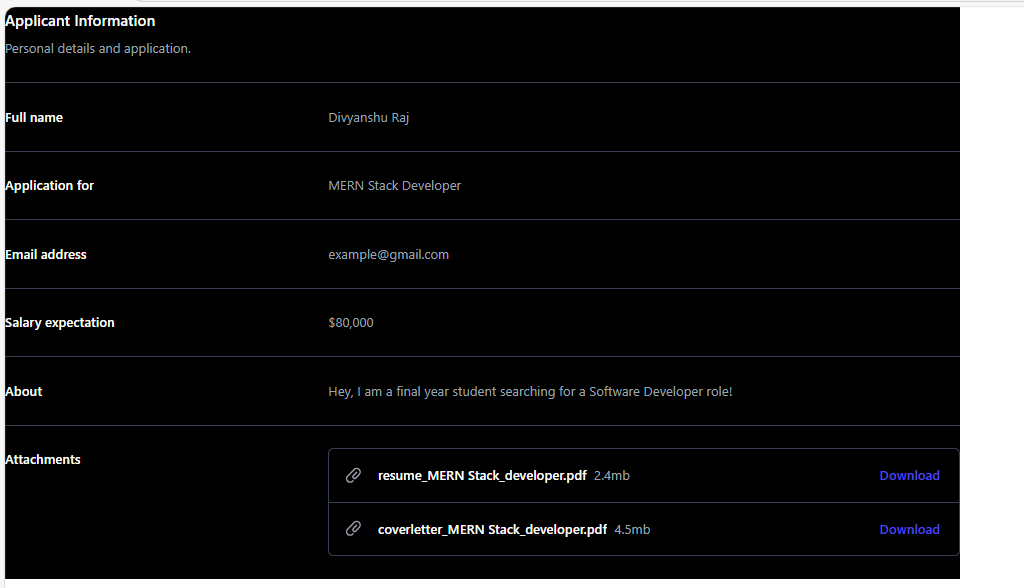Click the 4.5mb file size

[x=632, y=530]
